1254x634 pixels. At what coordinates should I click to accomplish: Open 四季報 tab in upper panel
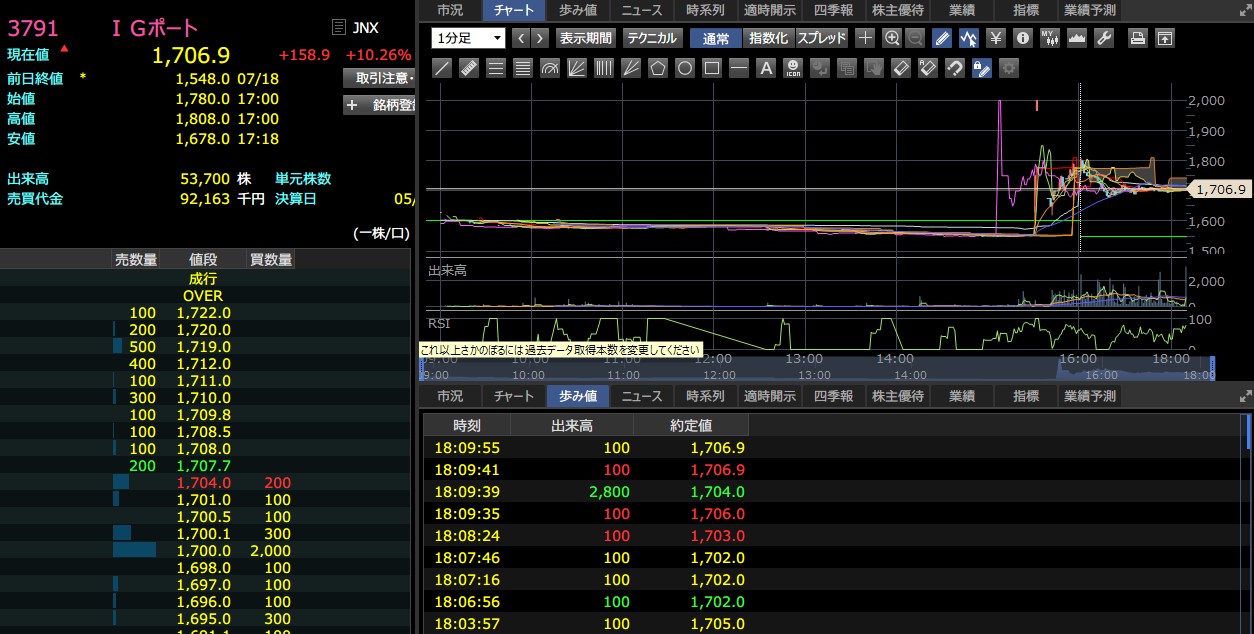click(834, 10)
